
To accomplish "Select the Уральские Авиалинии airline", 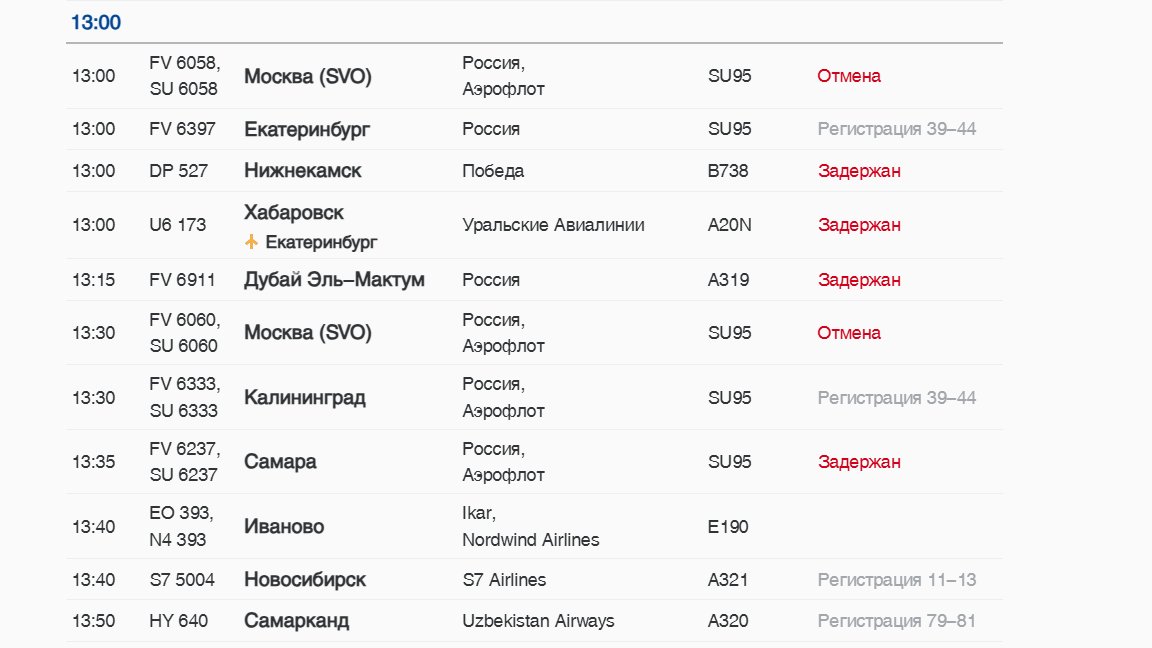I will tap(553, 225).
